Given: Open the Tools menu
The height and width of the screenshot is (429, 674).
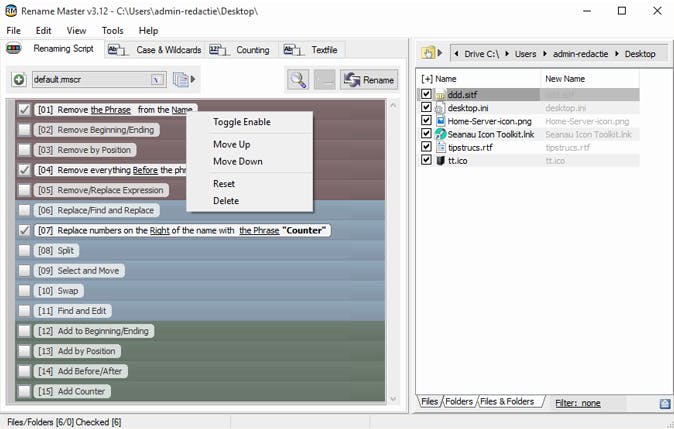Looking at the screenshot, I should (x=113, y=31).
